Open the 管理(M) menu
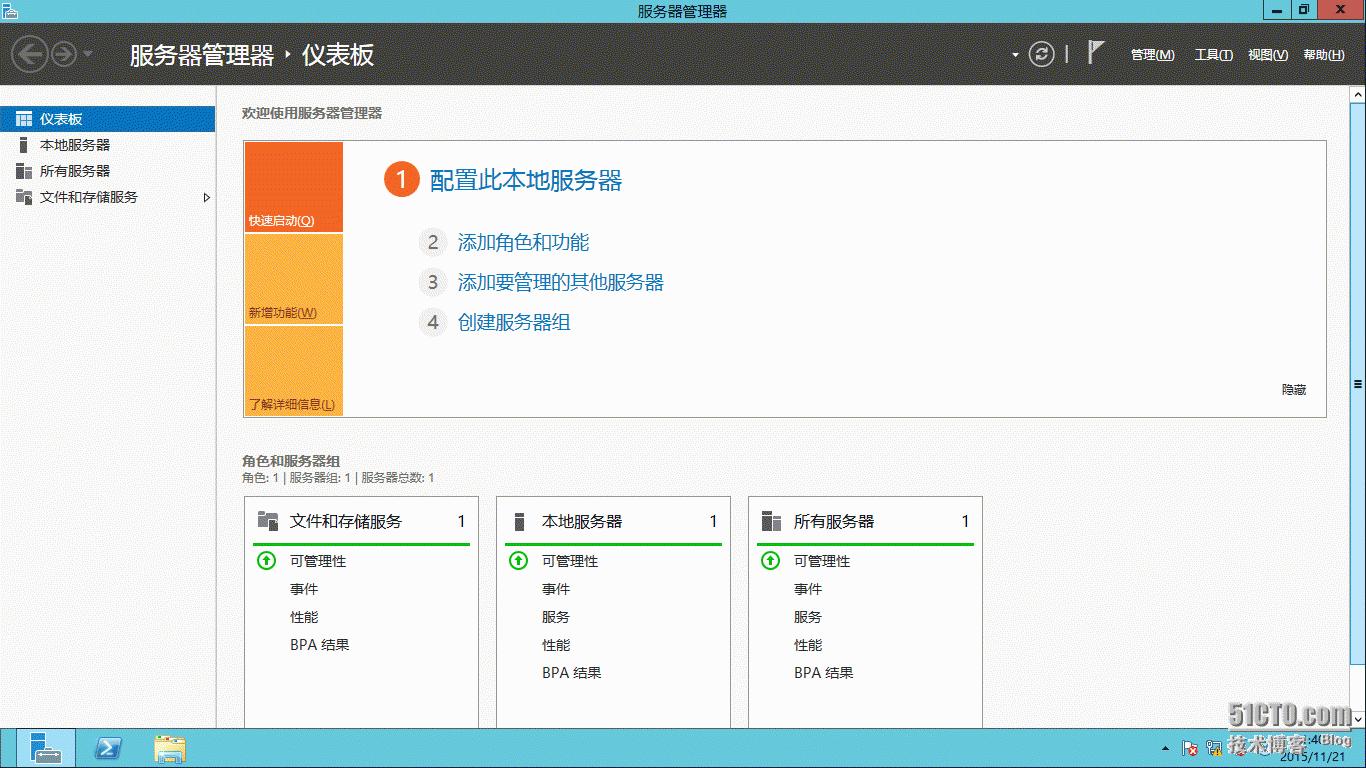Screen dimensions: 1366x768 1152,55
